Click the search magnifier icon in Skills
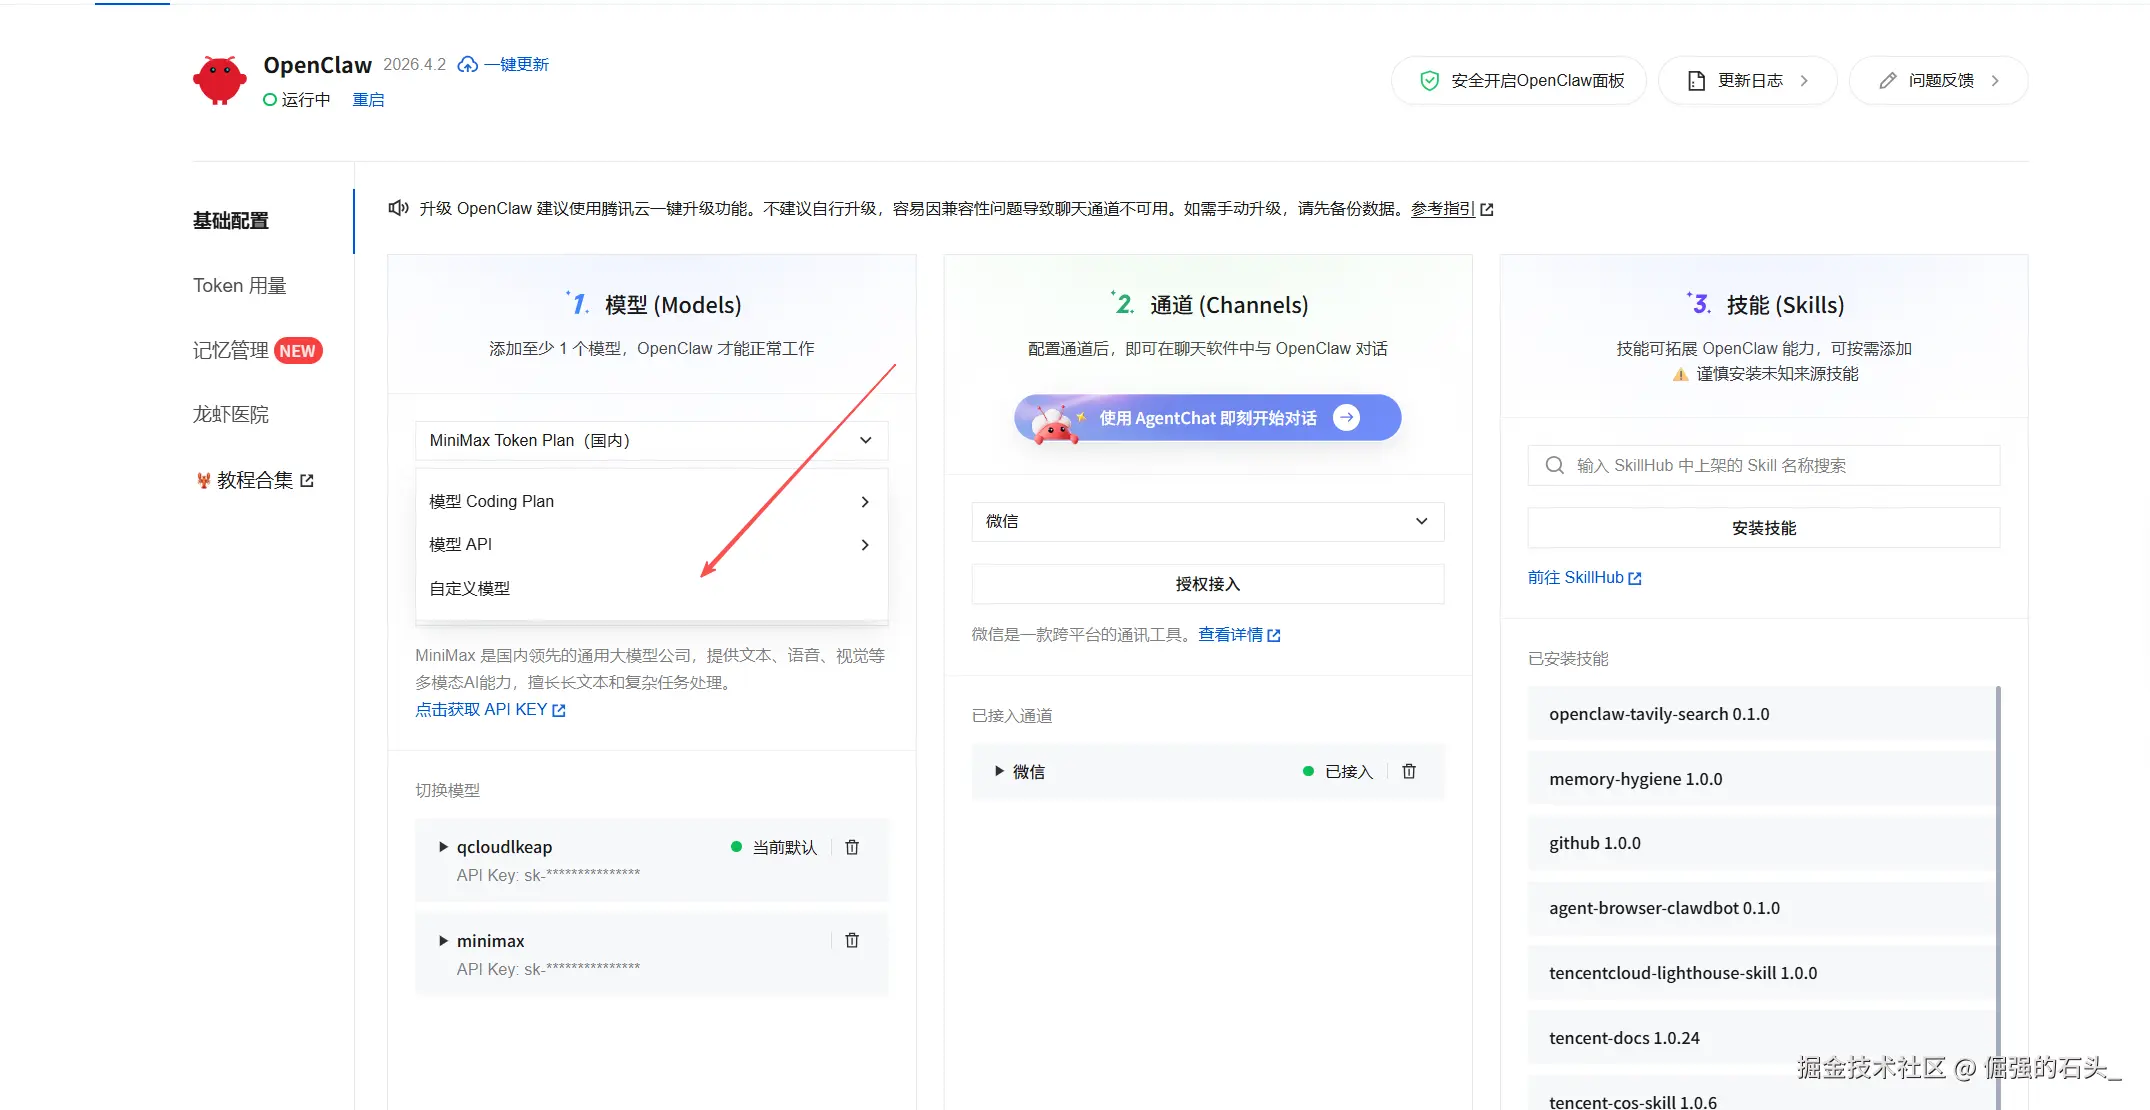This screenshot has height=1110, width=2150. pyautogui.click(x=1554, y=465)
